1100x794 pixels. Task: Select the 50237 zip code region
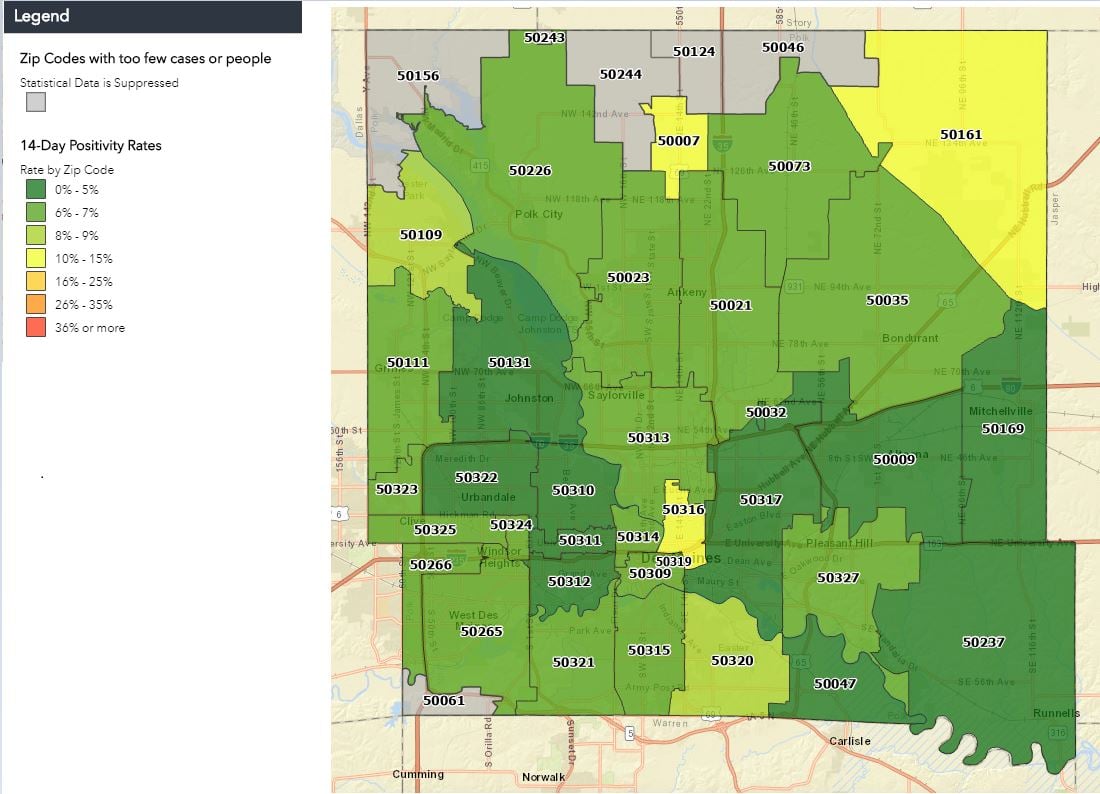[984, 642]
